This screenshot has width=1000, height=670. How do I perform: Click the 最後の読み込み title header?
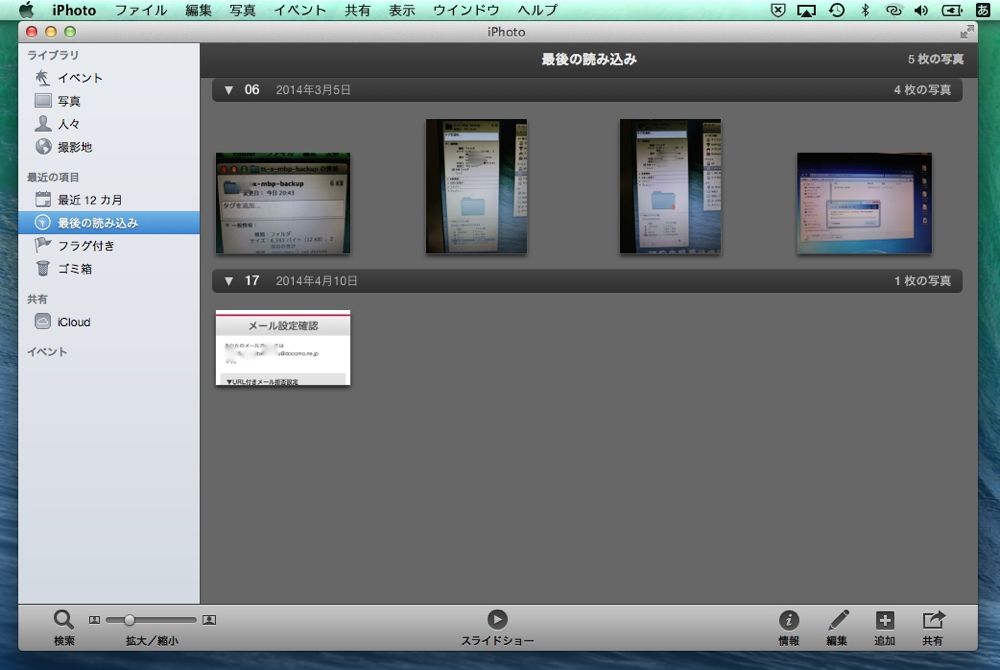pos(589,59)
